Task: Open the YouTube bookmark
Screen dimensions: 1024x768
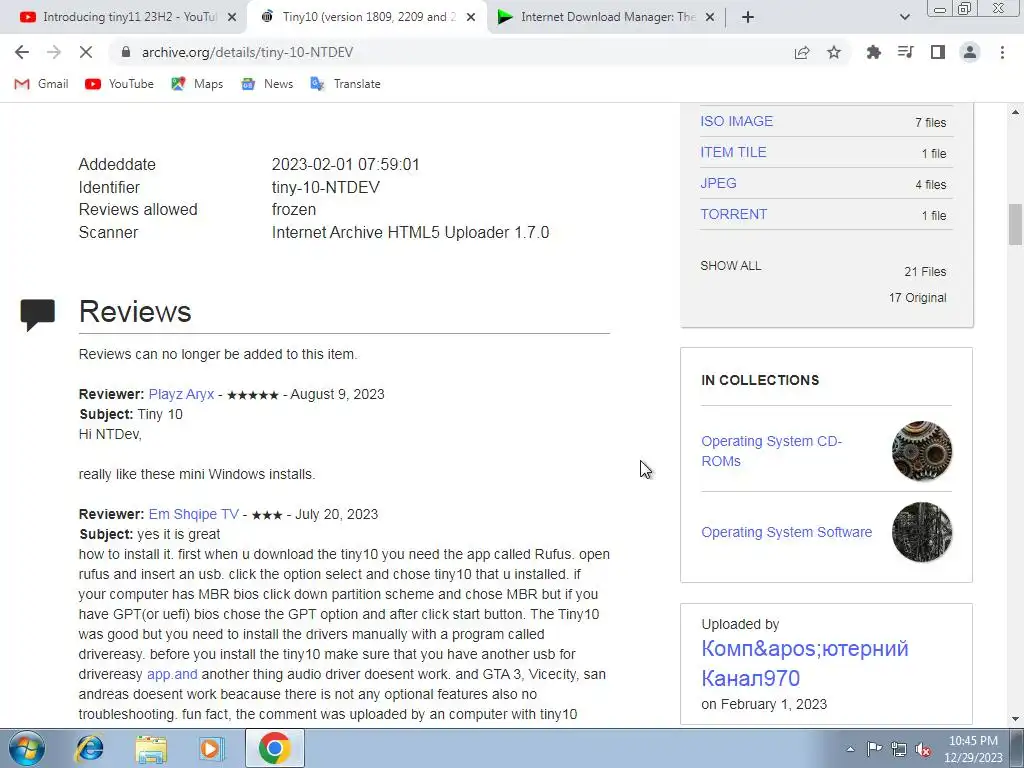Action: pos(120,84)
